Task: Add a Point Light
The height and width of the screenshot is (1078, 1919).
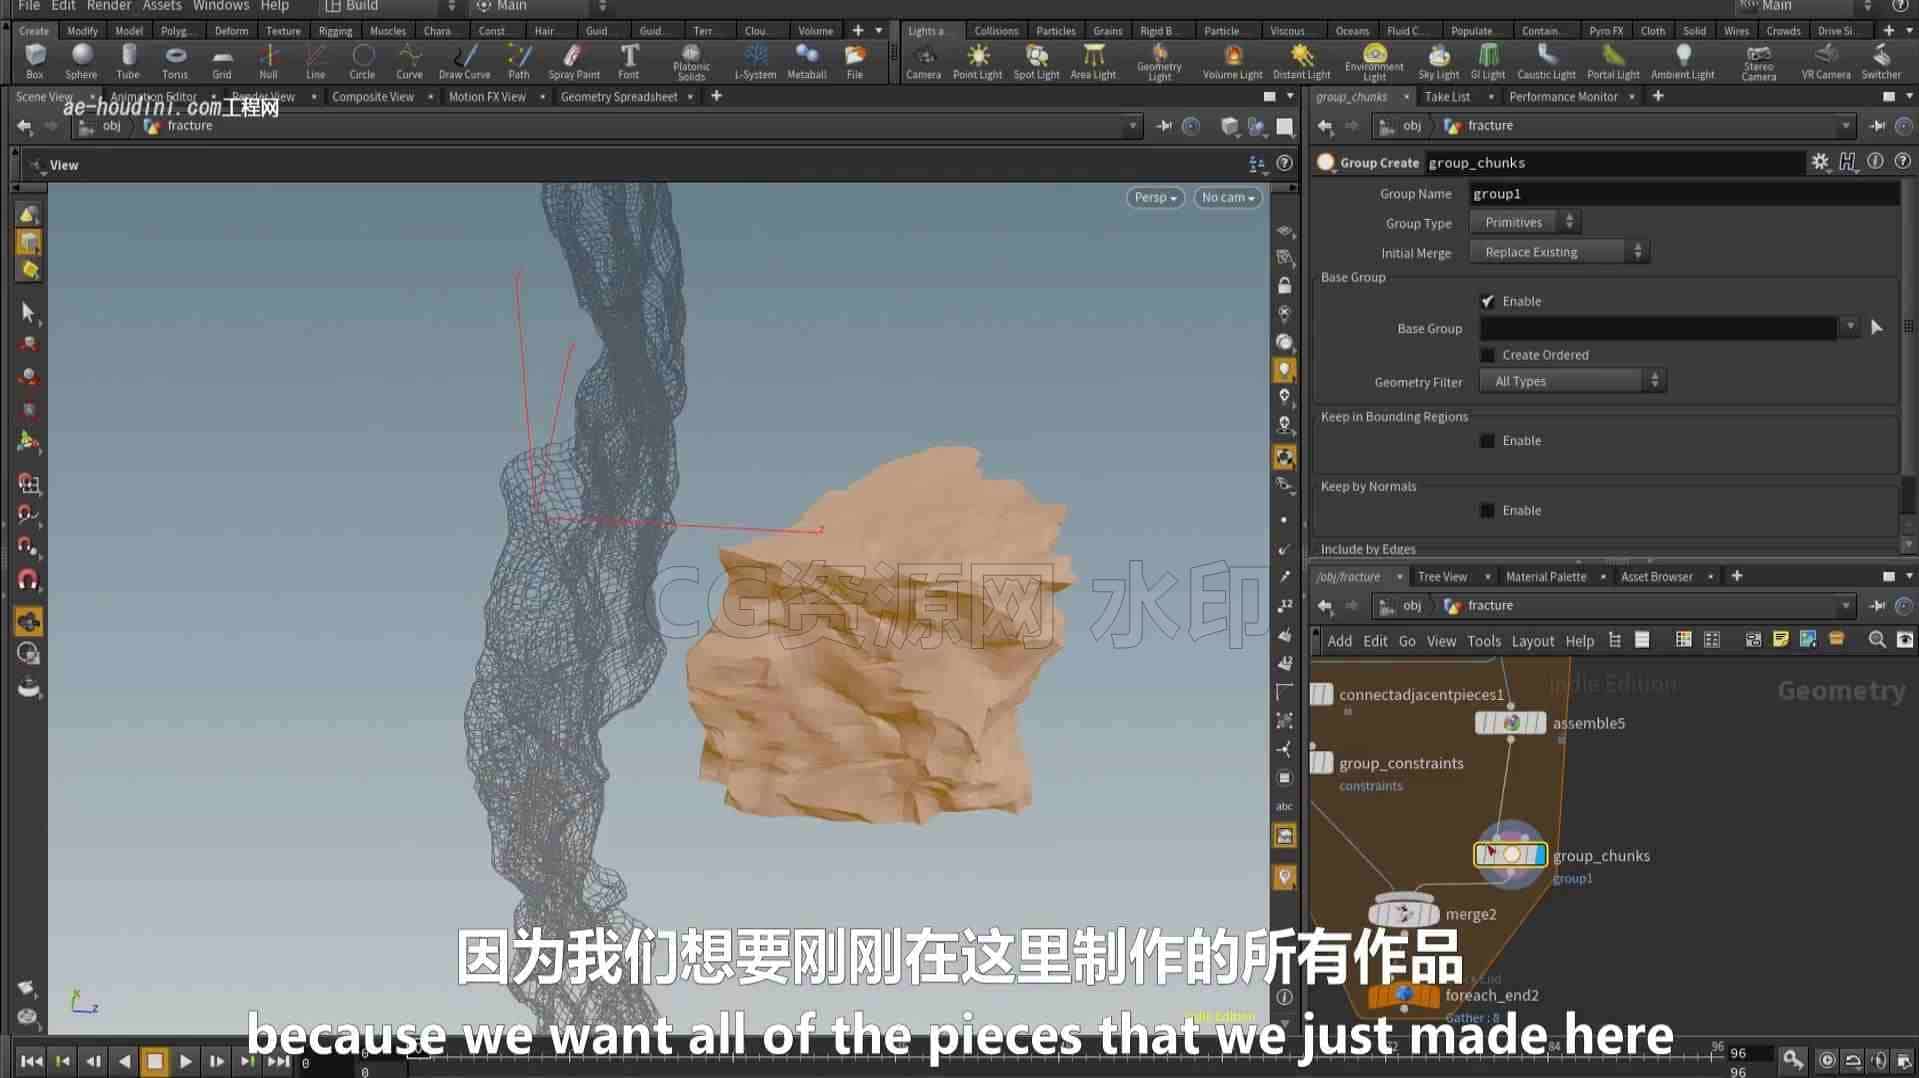Action: (977, 61)
